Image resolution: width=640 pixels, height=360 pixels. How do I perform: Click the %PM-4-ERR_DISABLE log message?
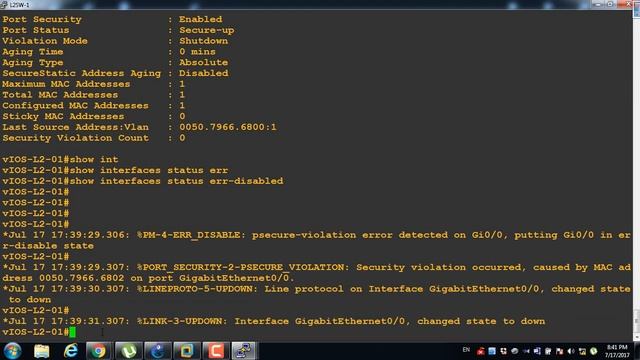click(316, 240)
